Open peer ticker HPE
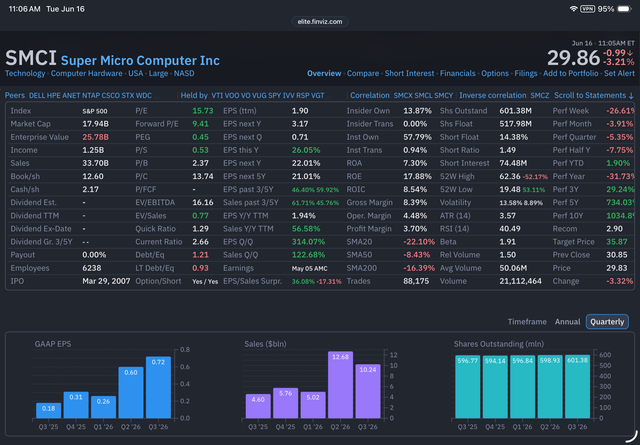 pos(53,96)
